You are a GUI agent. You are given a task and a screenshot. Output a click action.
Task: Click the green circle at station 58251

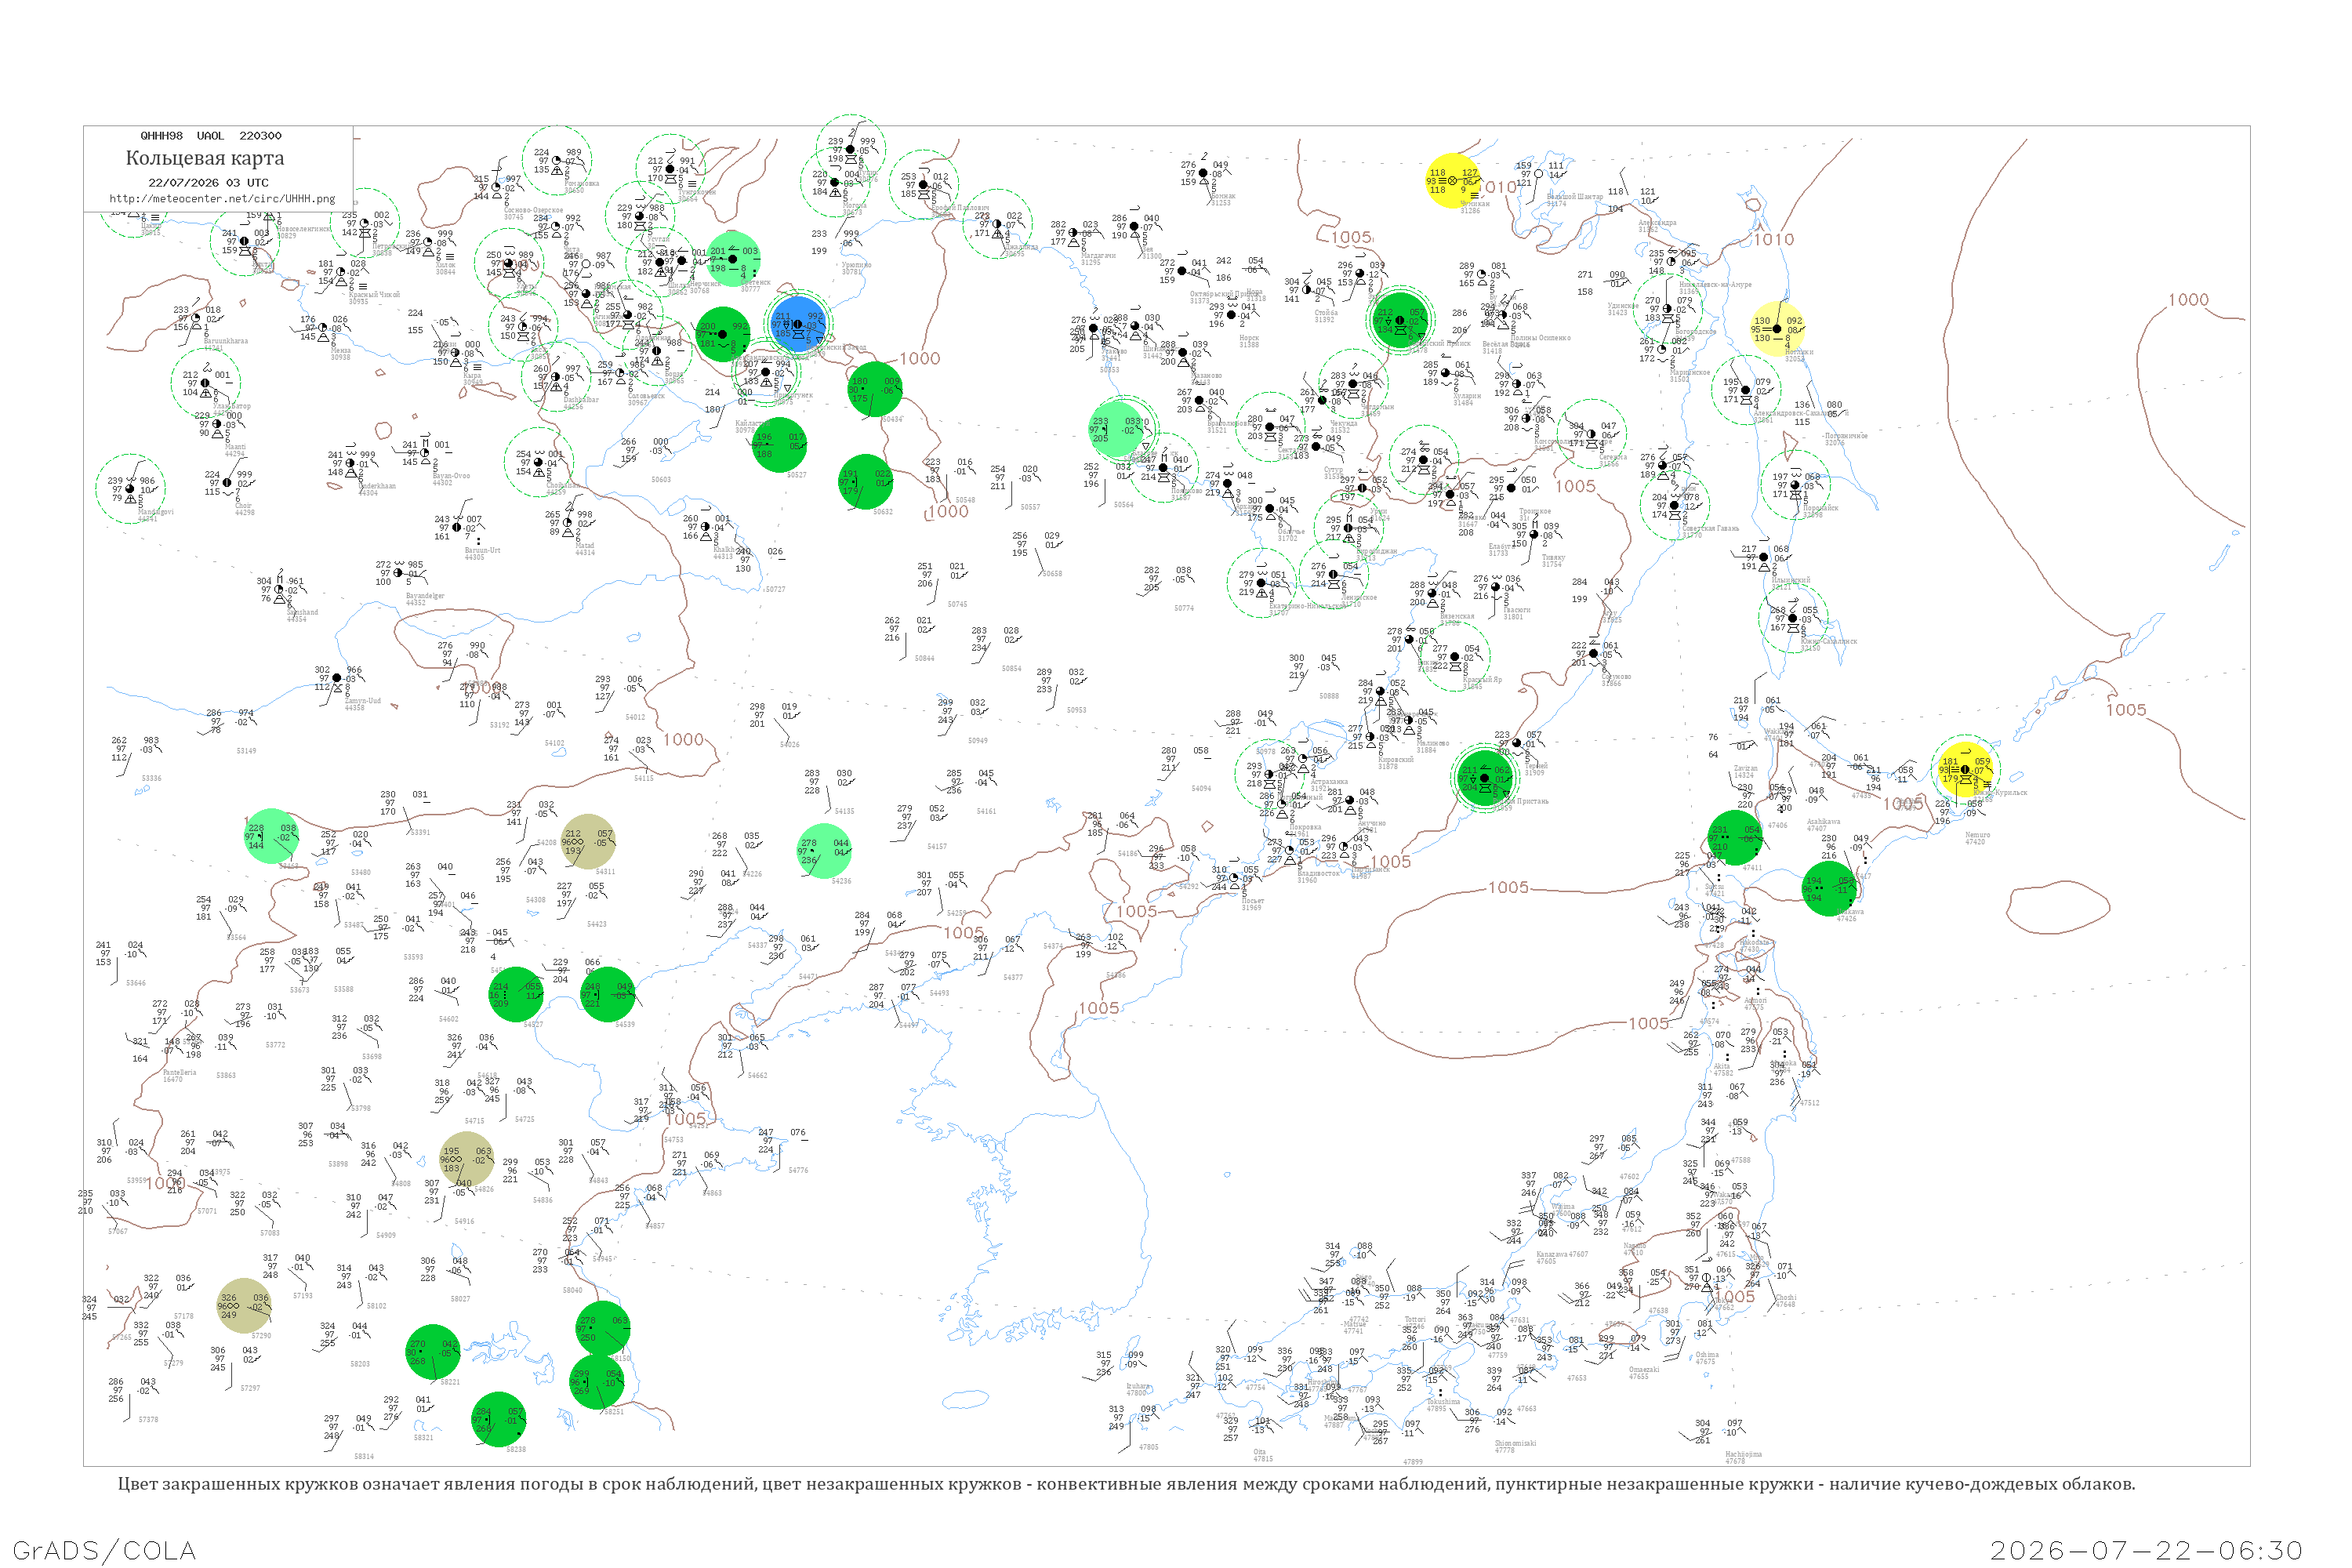[x=597, y=1382]
